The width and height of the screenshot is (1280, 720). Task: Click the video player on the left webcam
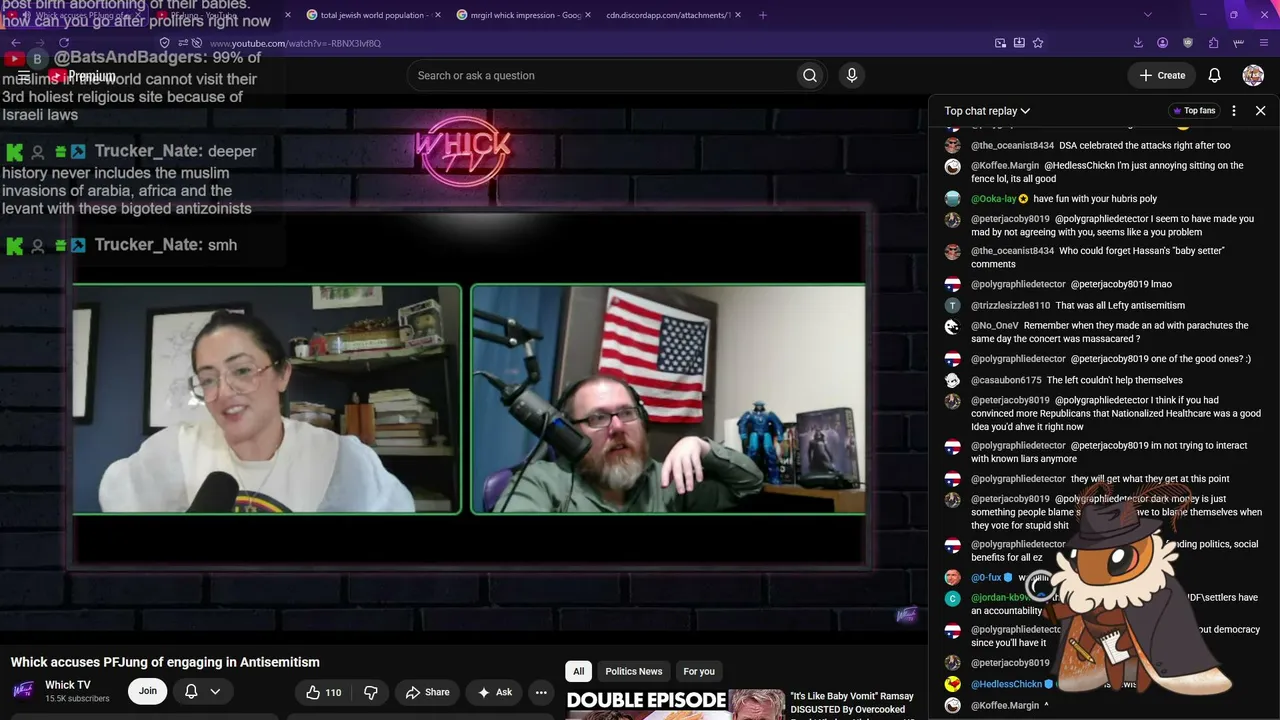[266, 400]
